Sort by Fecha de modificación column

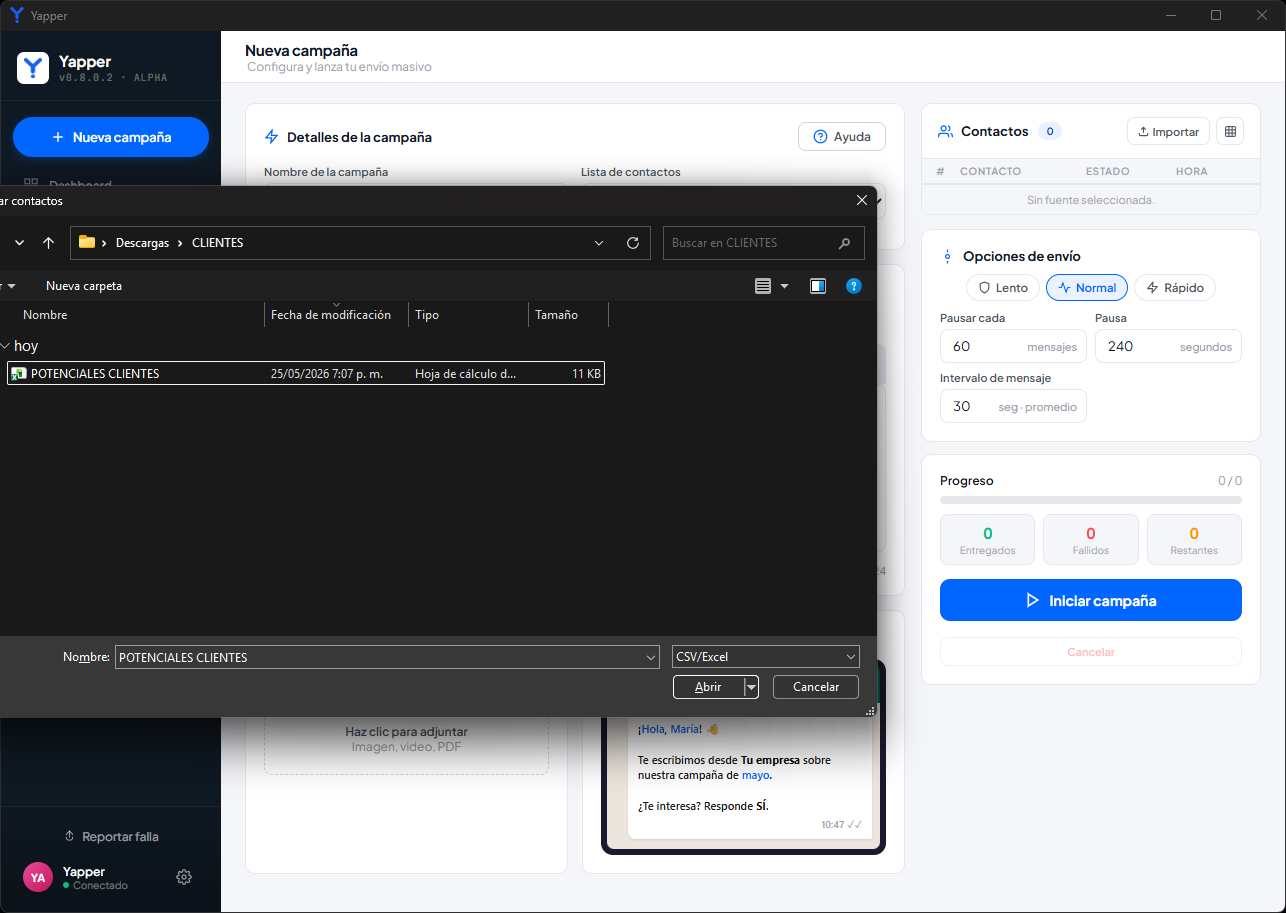coord(331,315)
